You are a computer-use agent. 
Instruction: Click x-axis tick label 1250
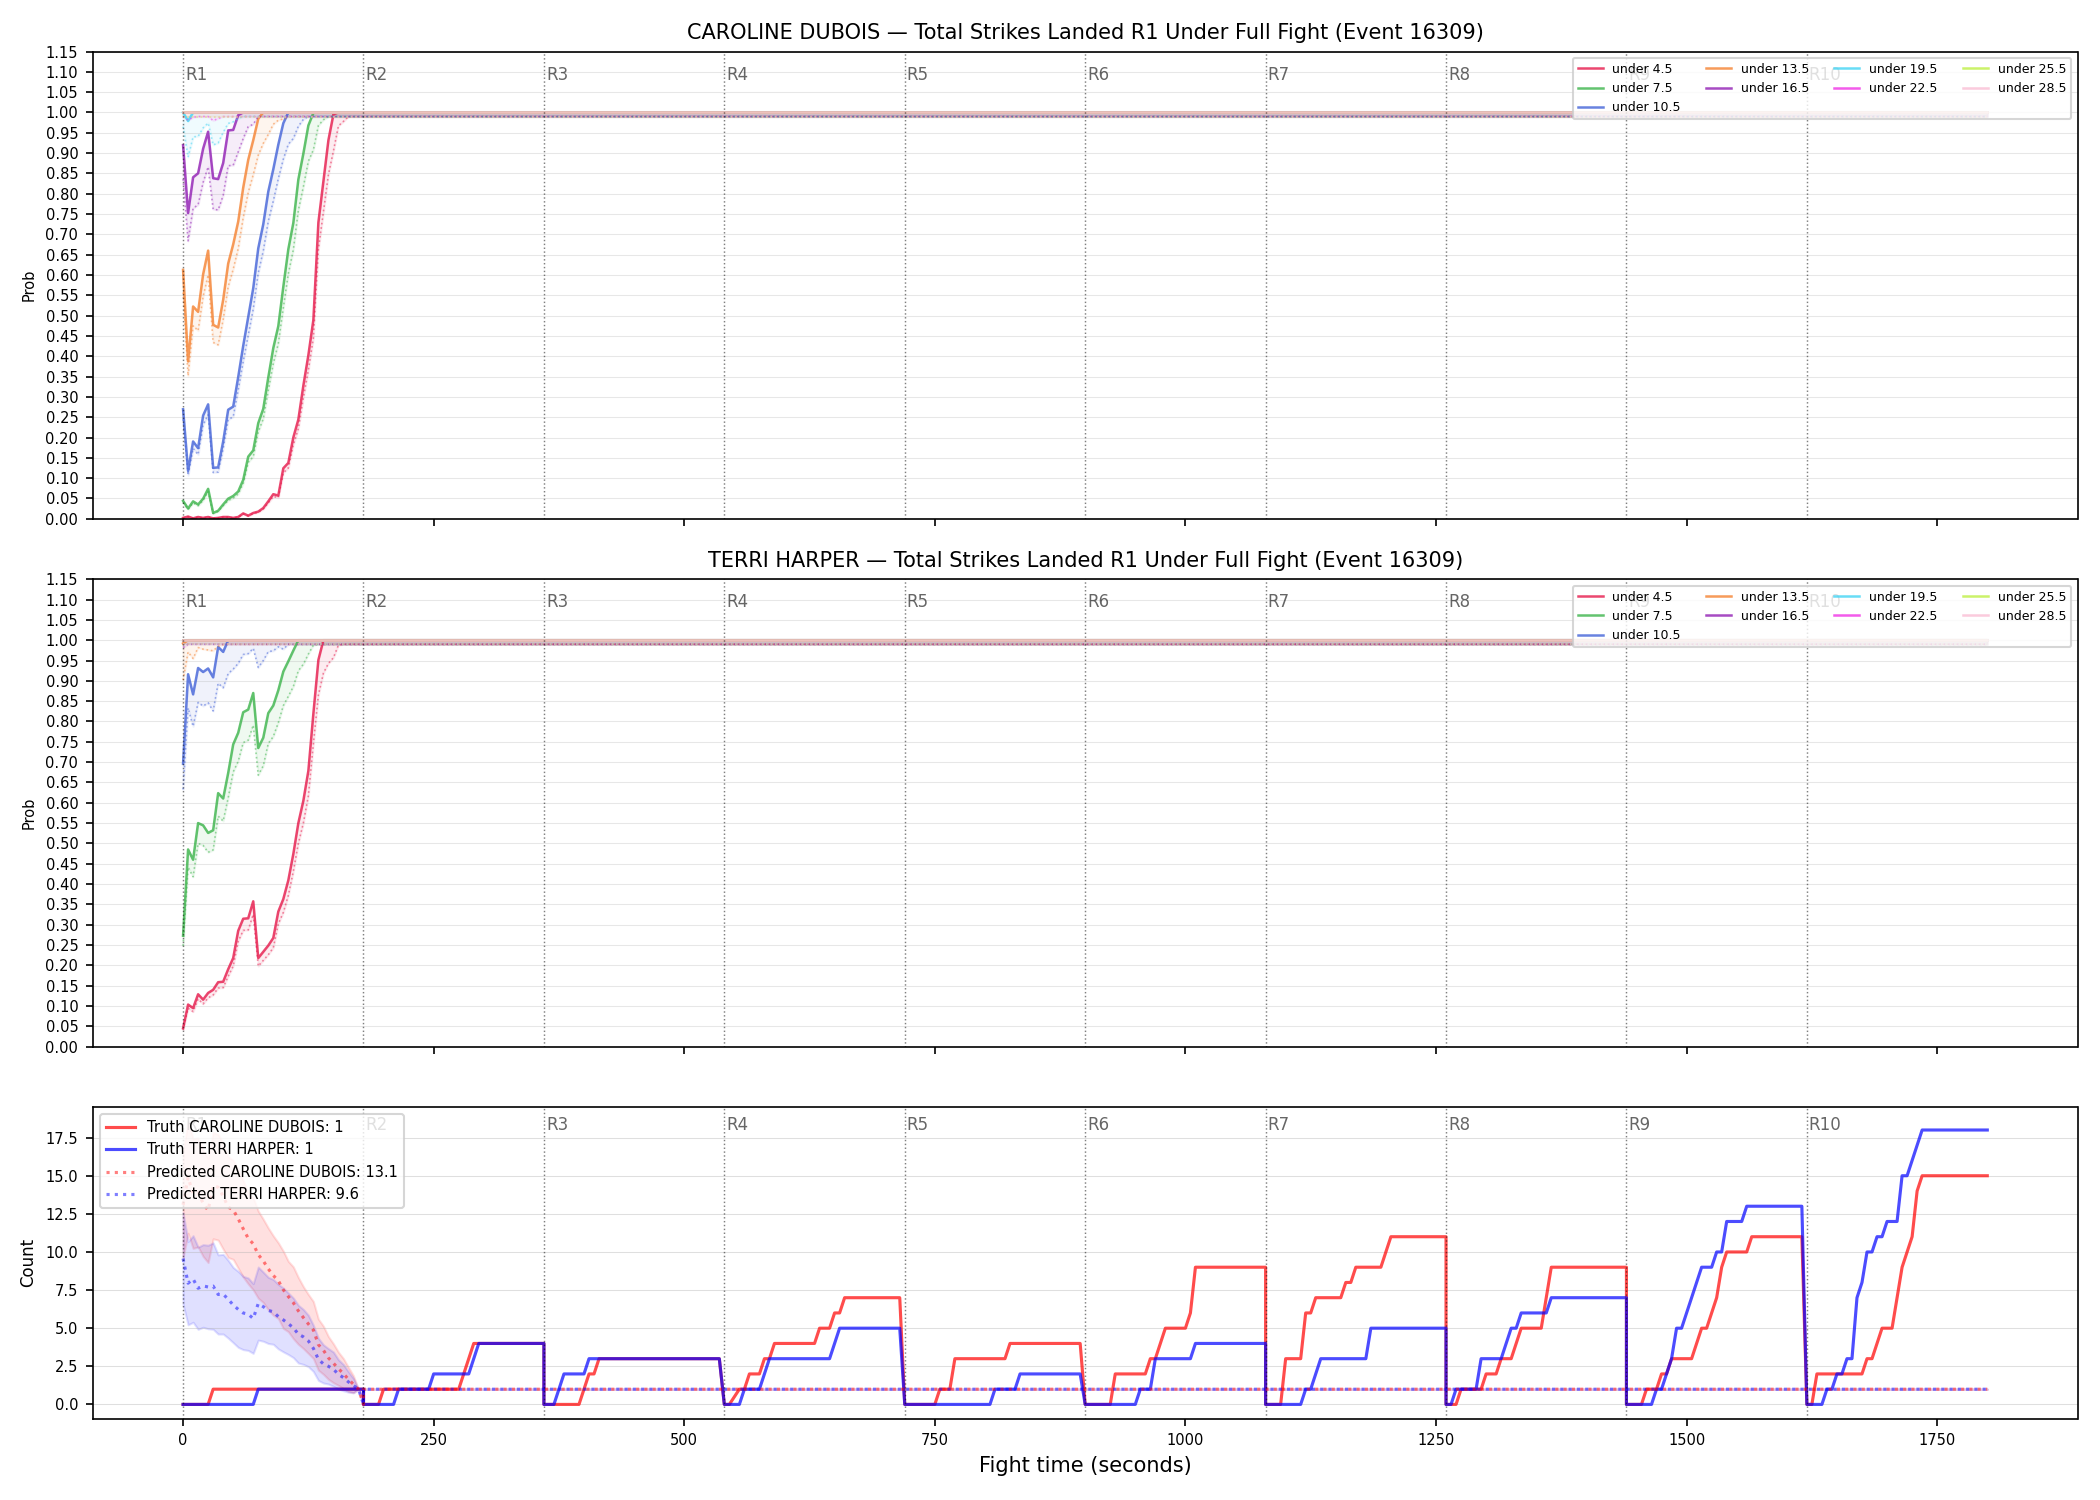[x=1436, y=1440]
